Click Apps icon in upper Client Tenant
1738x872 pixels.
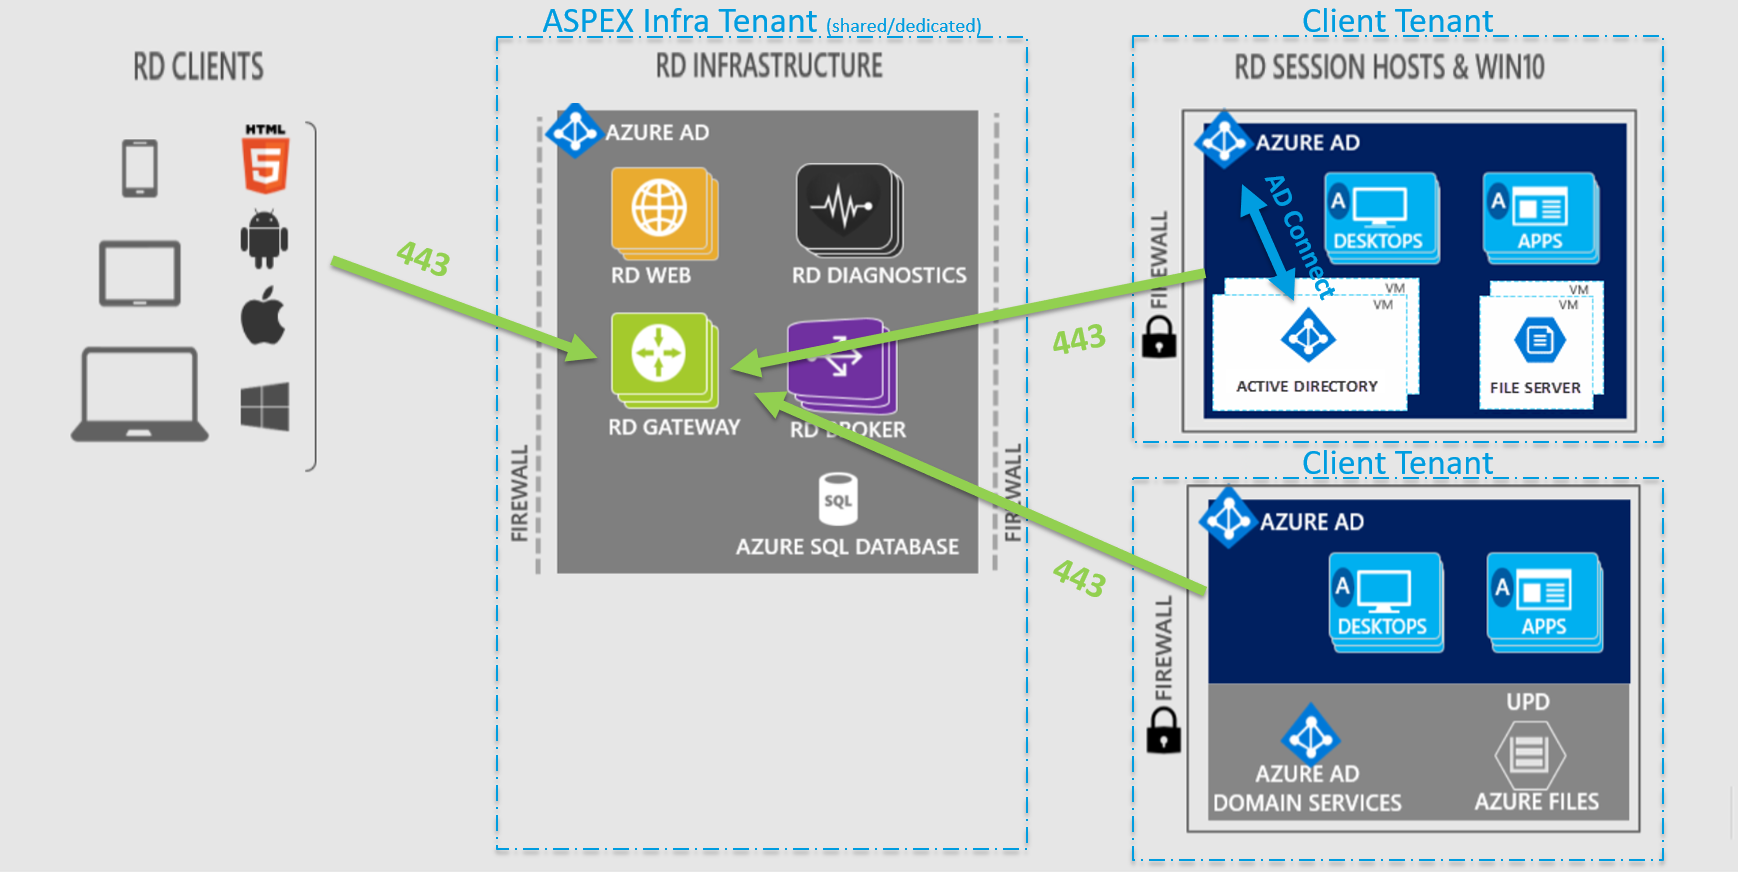pyautogui.click(x=1540, y=217)
